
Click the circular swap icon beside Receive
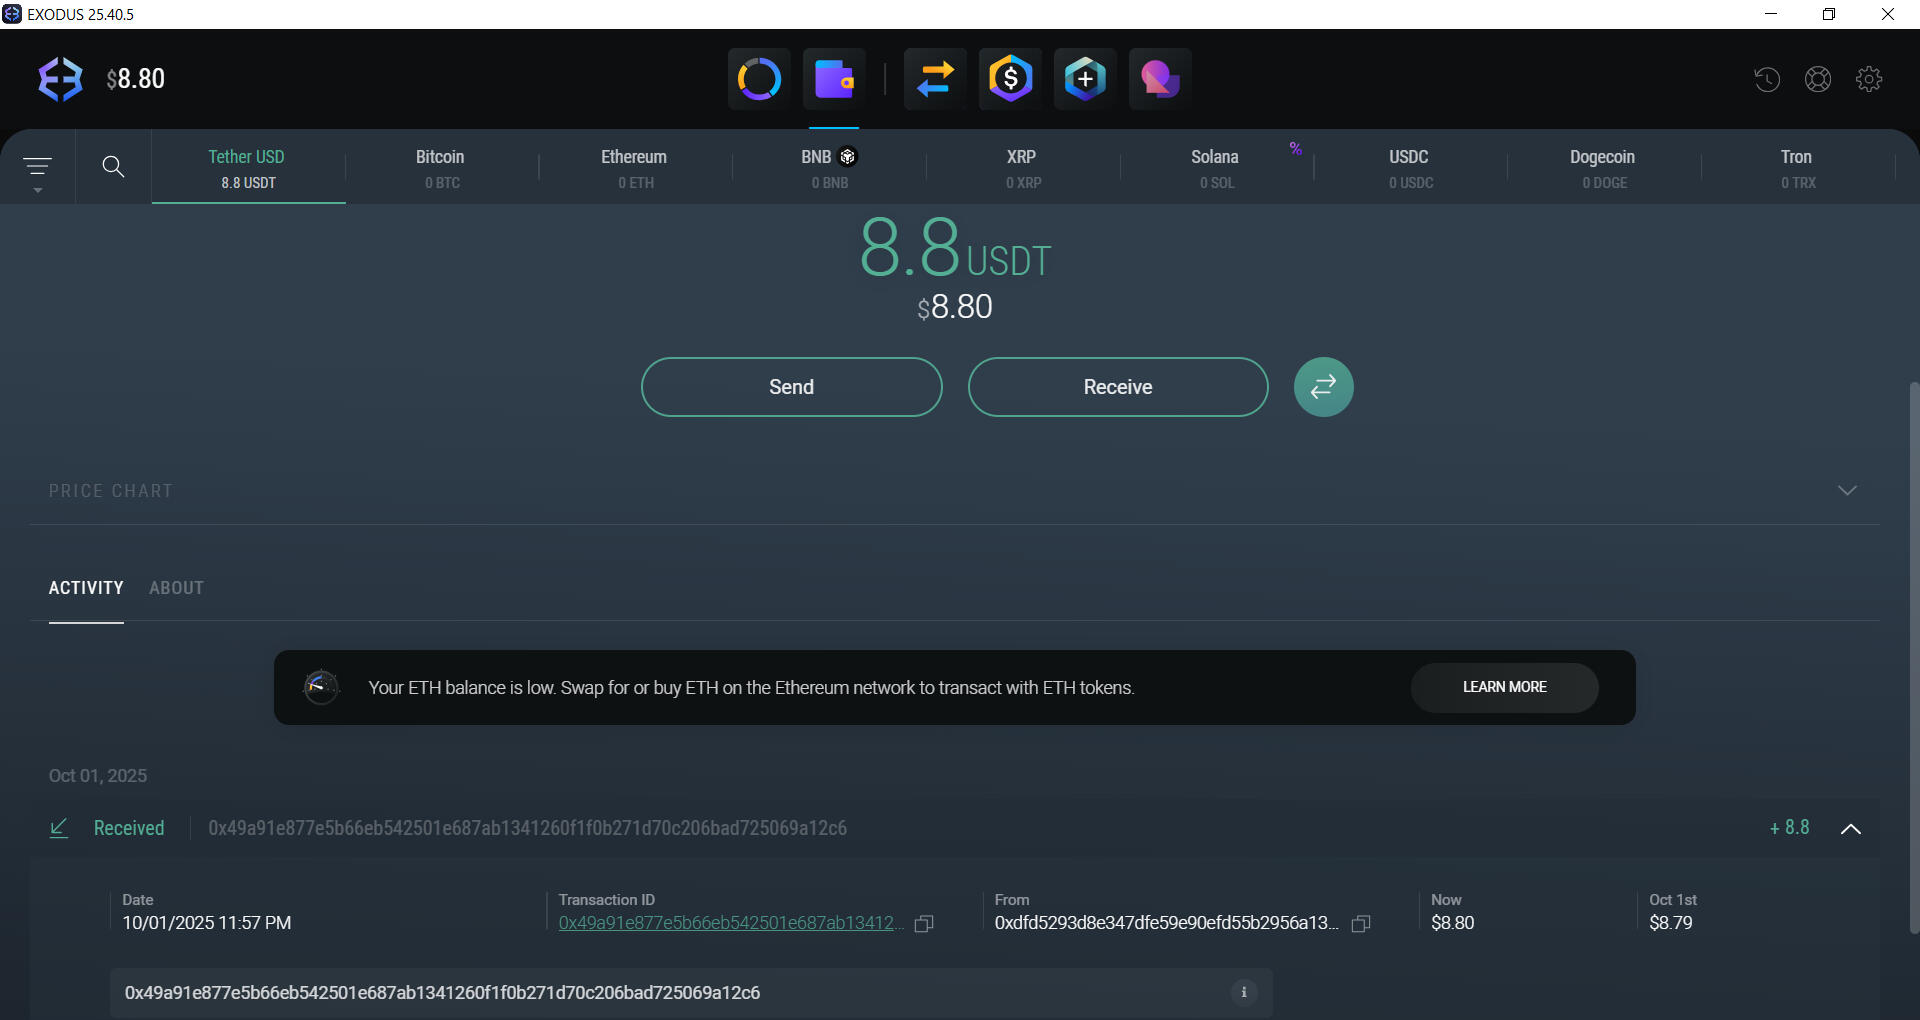[x=1323, y=387]
